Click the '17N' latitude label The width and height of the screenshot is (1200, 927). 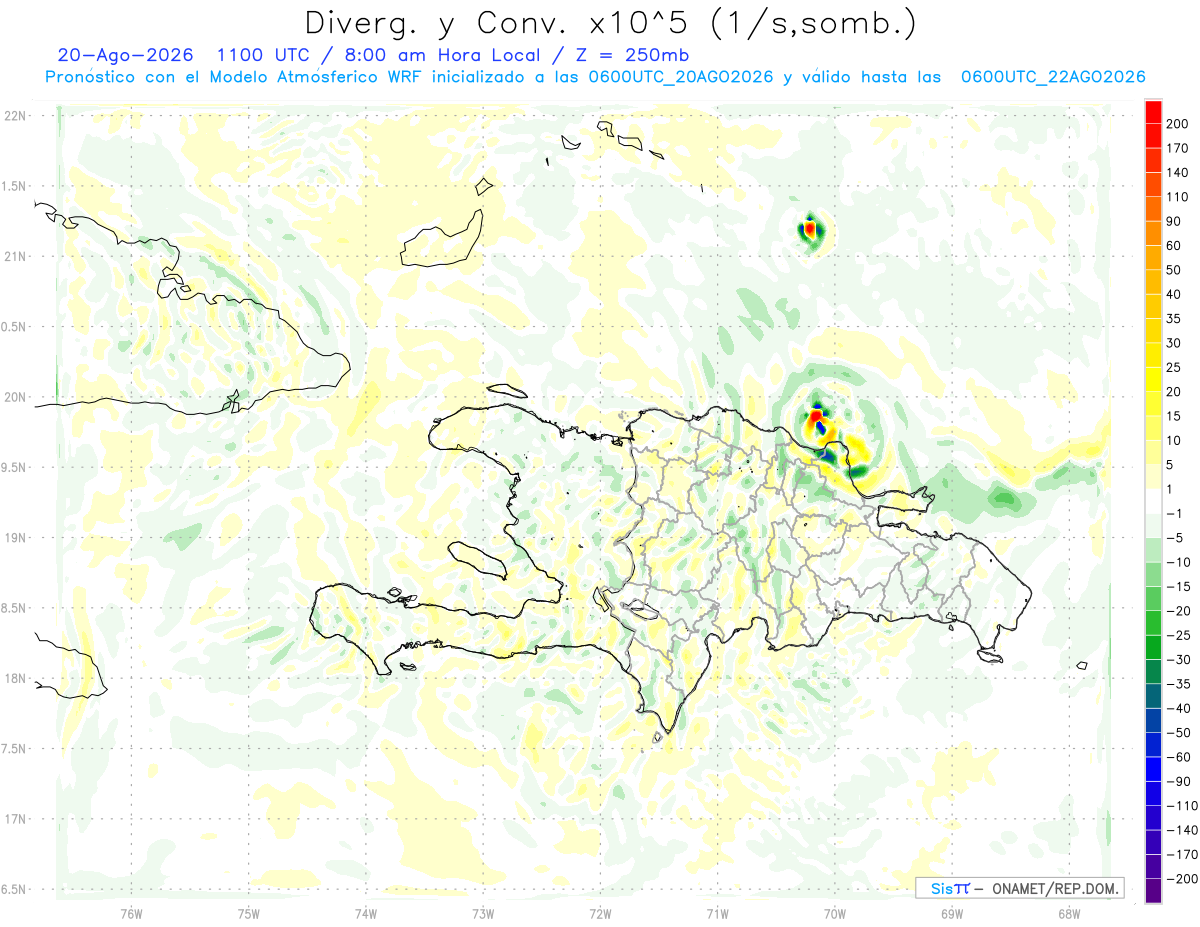pyautogui.click(x=14, y=819)
